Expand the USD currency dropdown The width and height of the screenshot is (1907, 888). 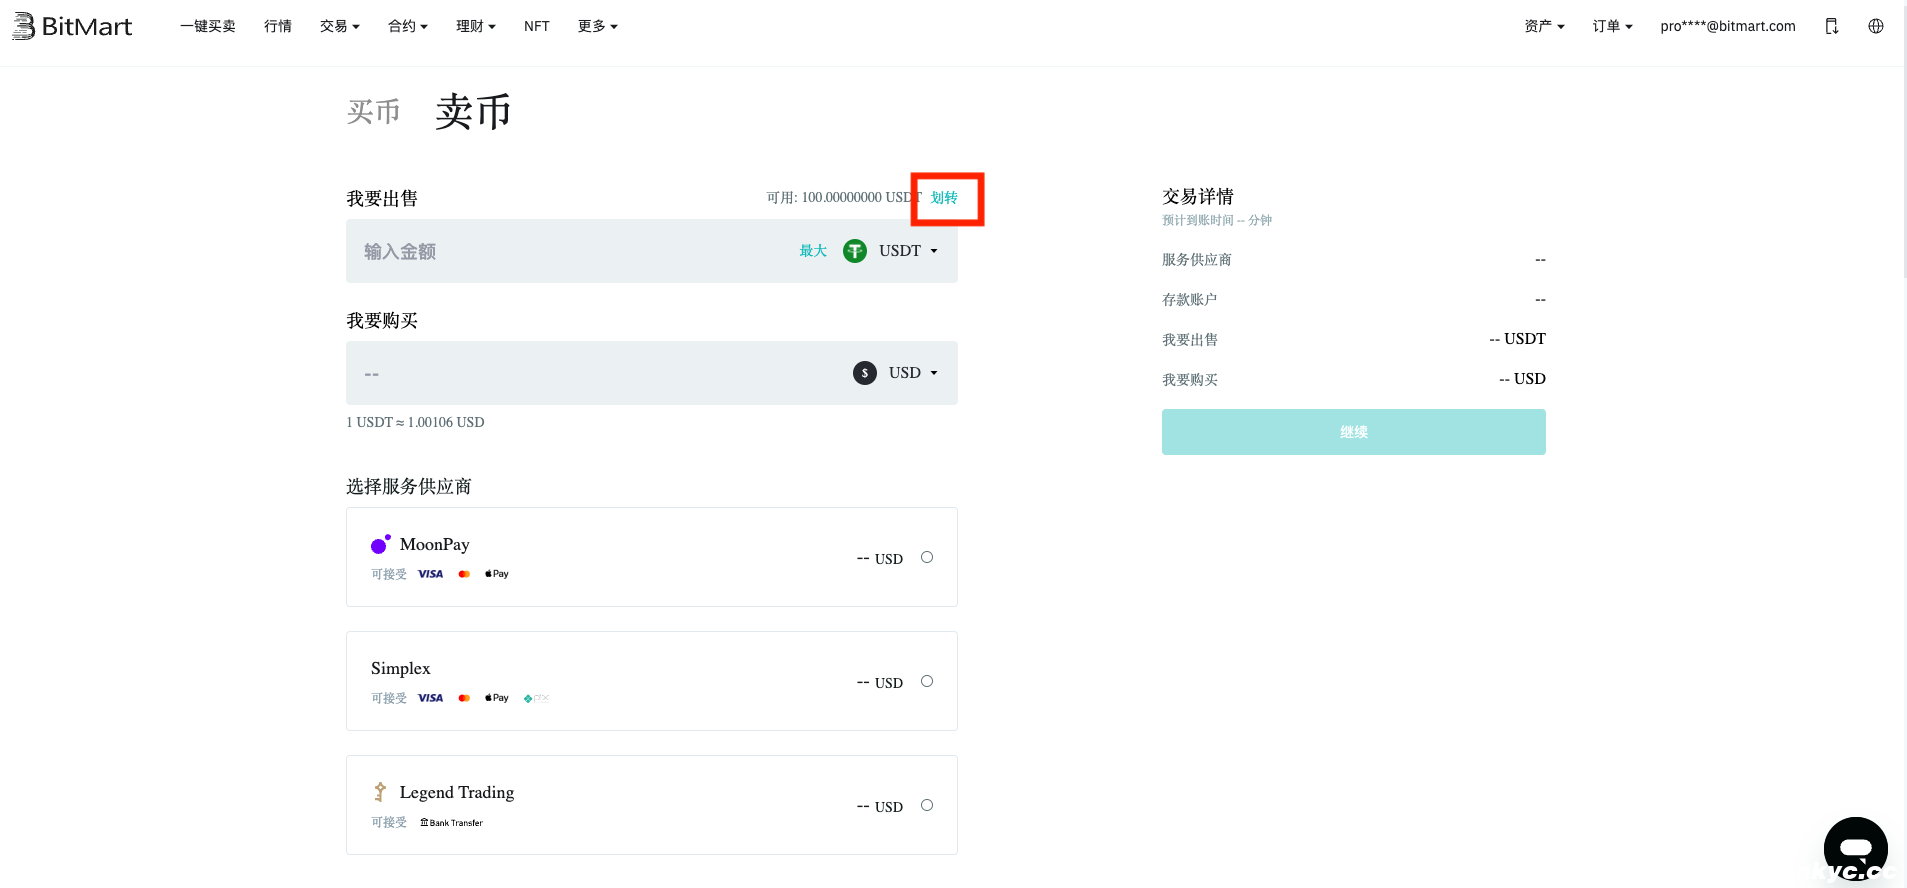[914, 373]
